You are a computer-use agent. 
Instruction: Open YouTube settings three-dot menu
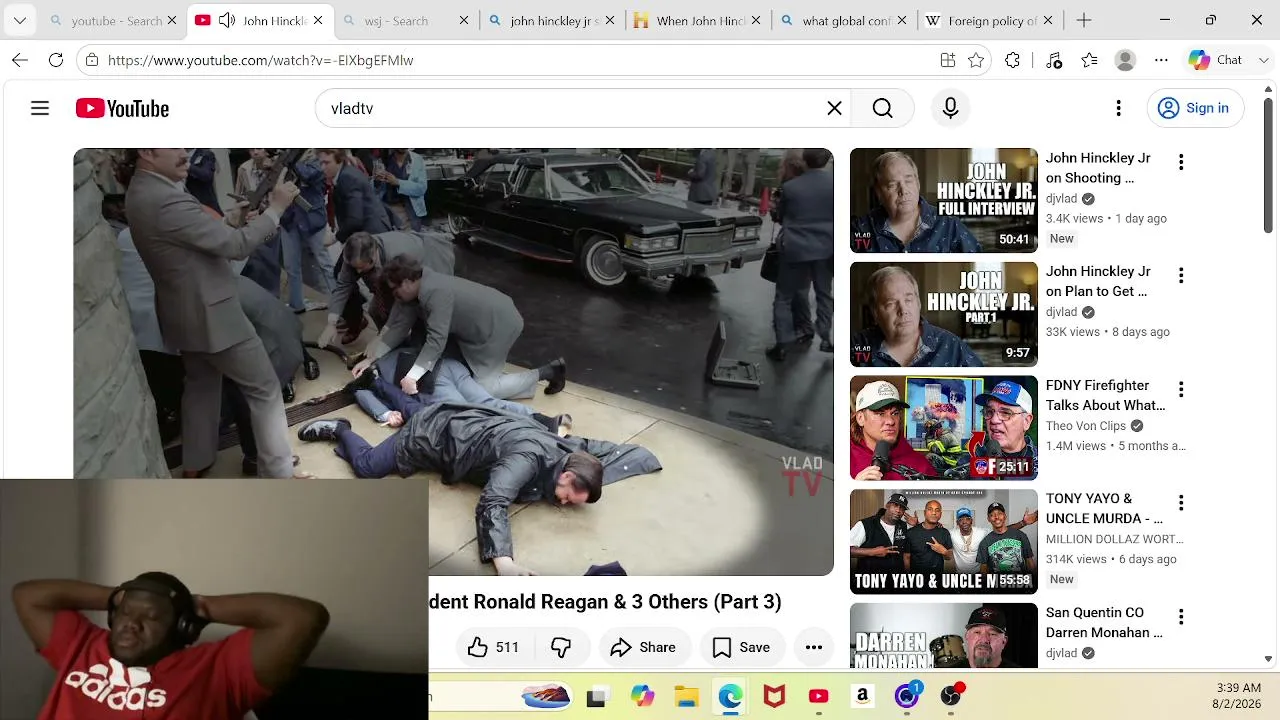tap(1118, 108)
